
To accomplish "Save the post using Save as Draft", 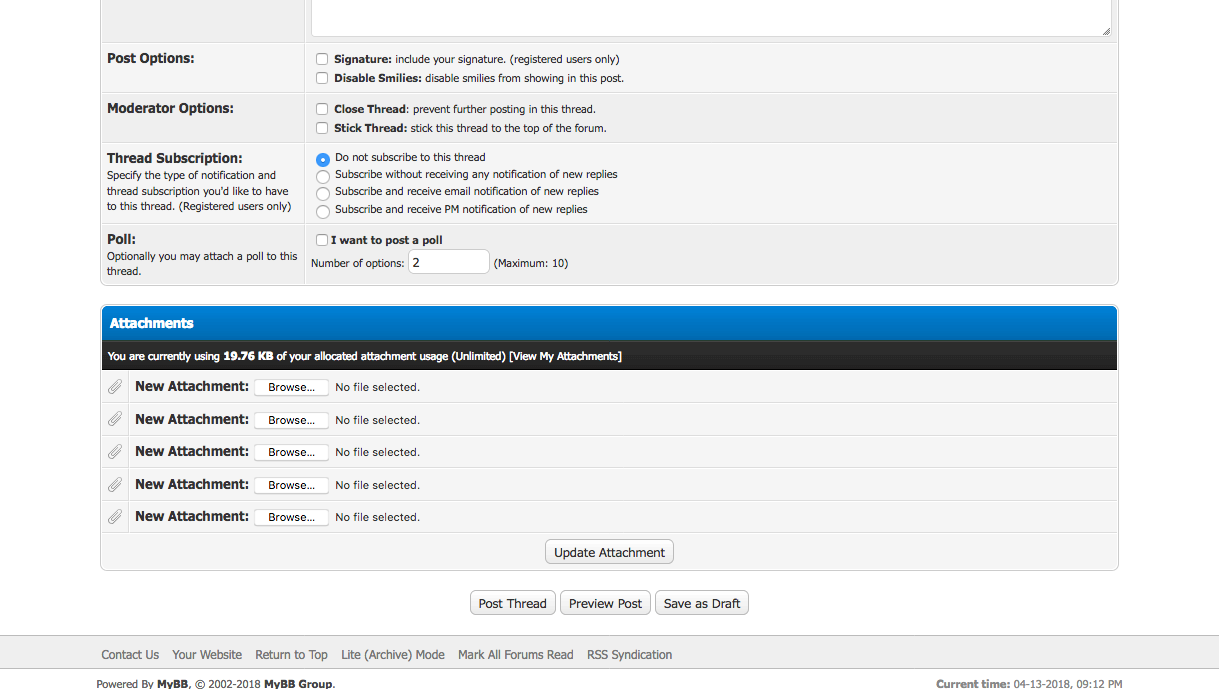I will (x=702, y=603).
